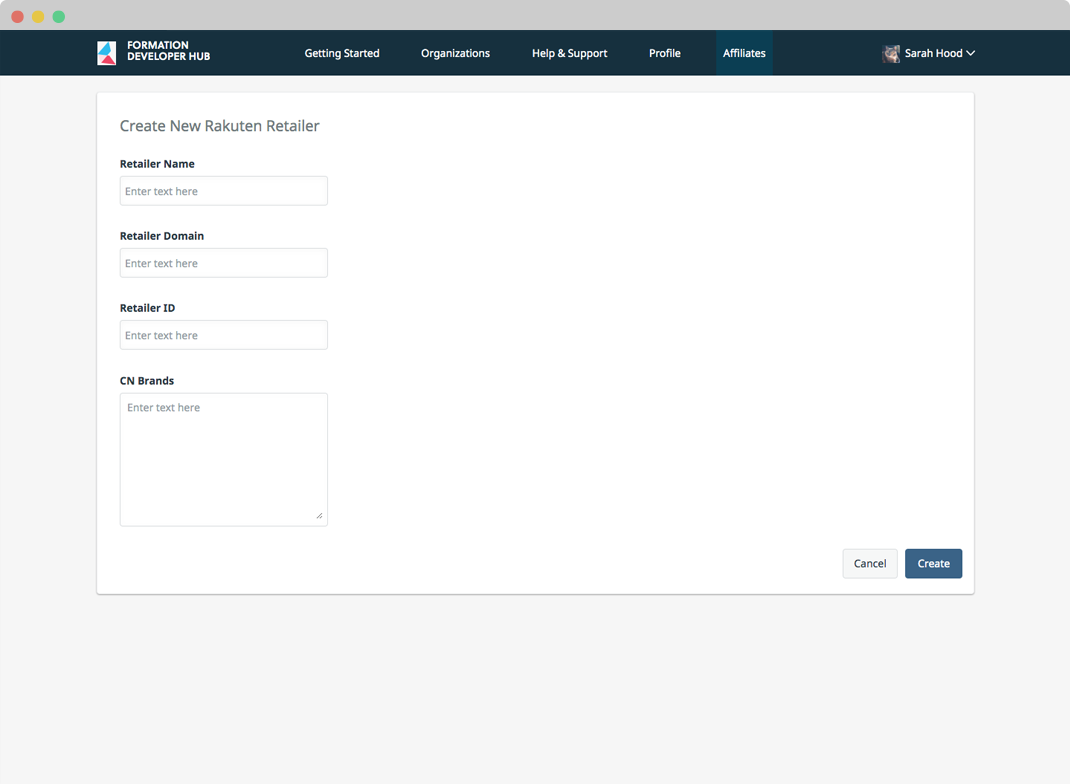Click Sarah Hood's avatar picture

[891, 53]
